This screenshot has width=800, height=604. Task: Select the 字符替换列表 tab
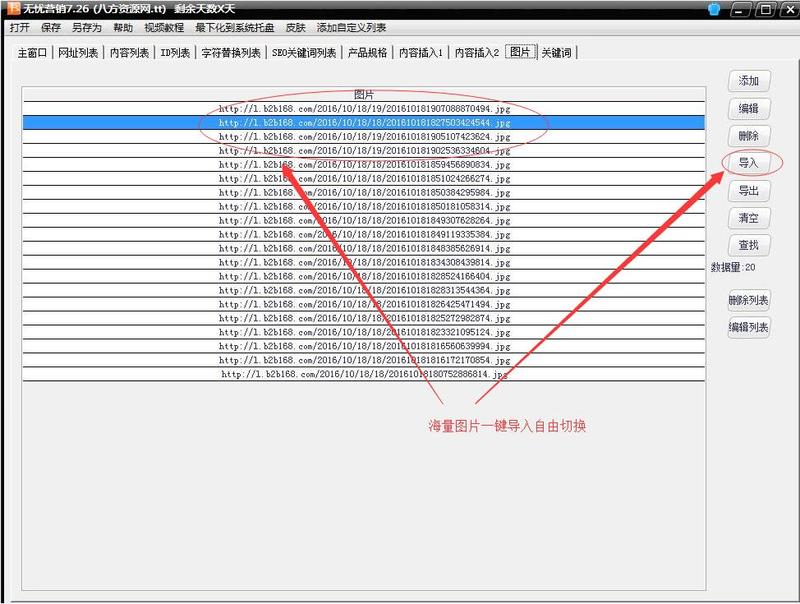tap(231, 53)
